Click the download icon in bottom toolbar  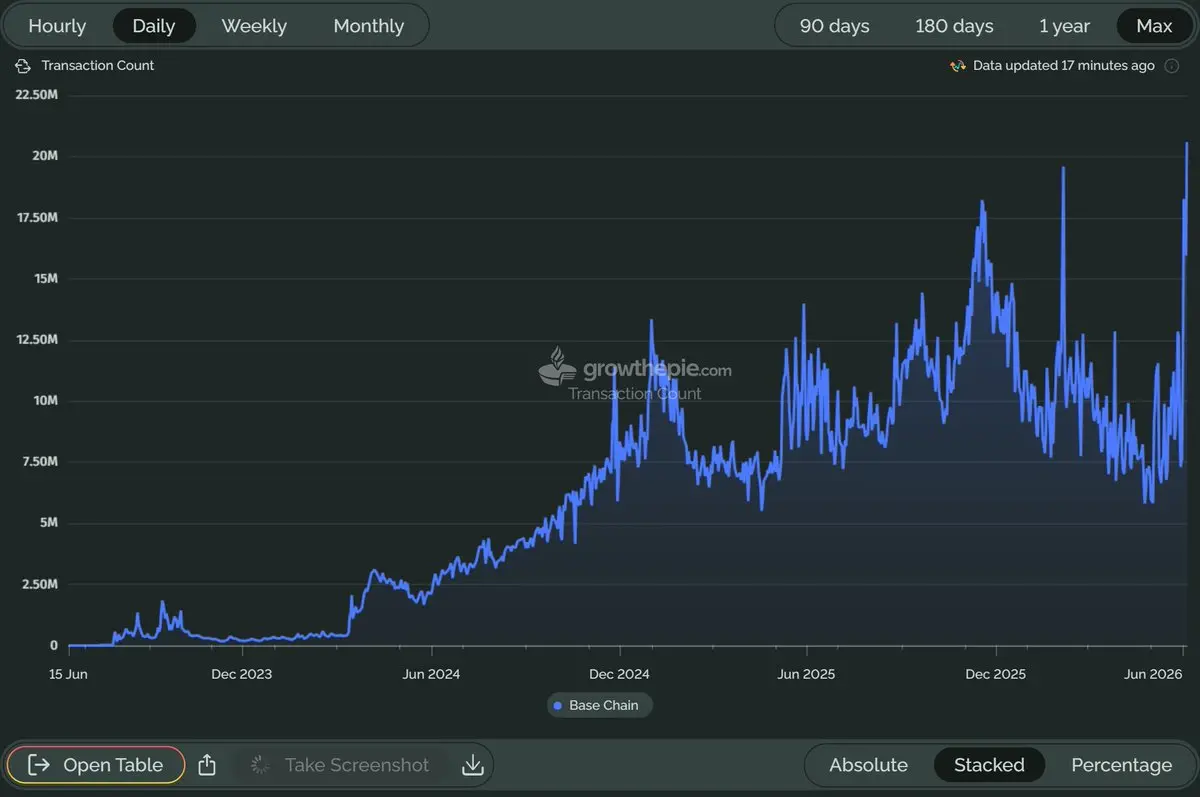click(473, 765)
